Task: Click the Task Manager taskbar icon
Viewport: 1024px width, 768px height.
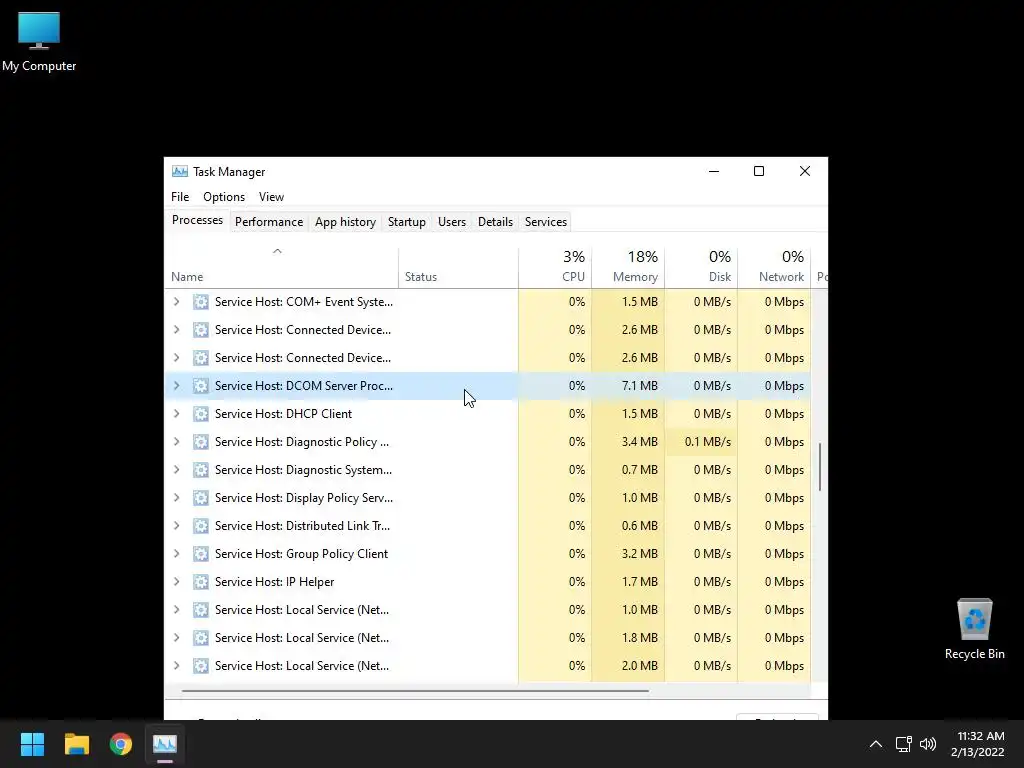Action: click(x=165, y=744)
